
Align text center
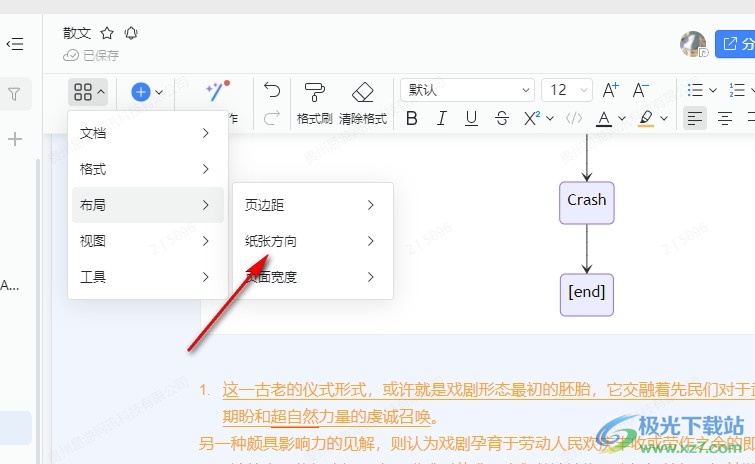pyautogui.click(x=725, y=118)
